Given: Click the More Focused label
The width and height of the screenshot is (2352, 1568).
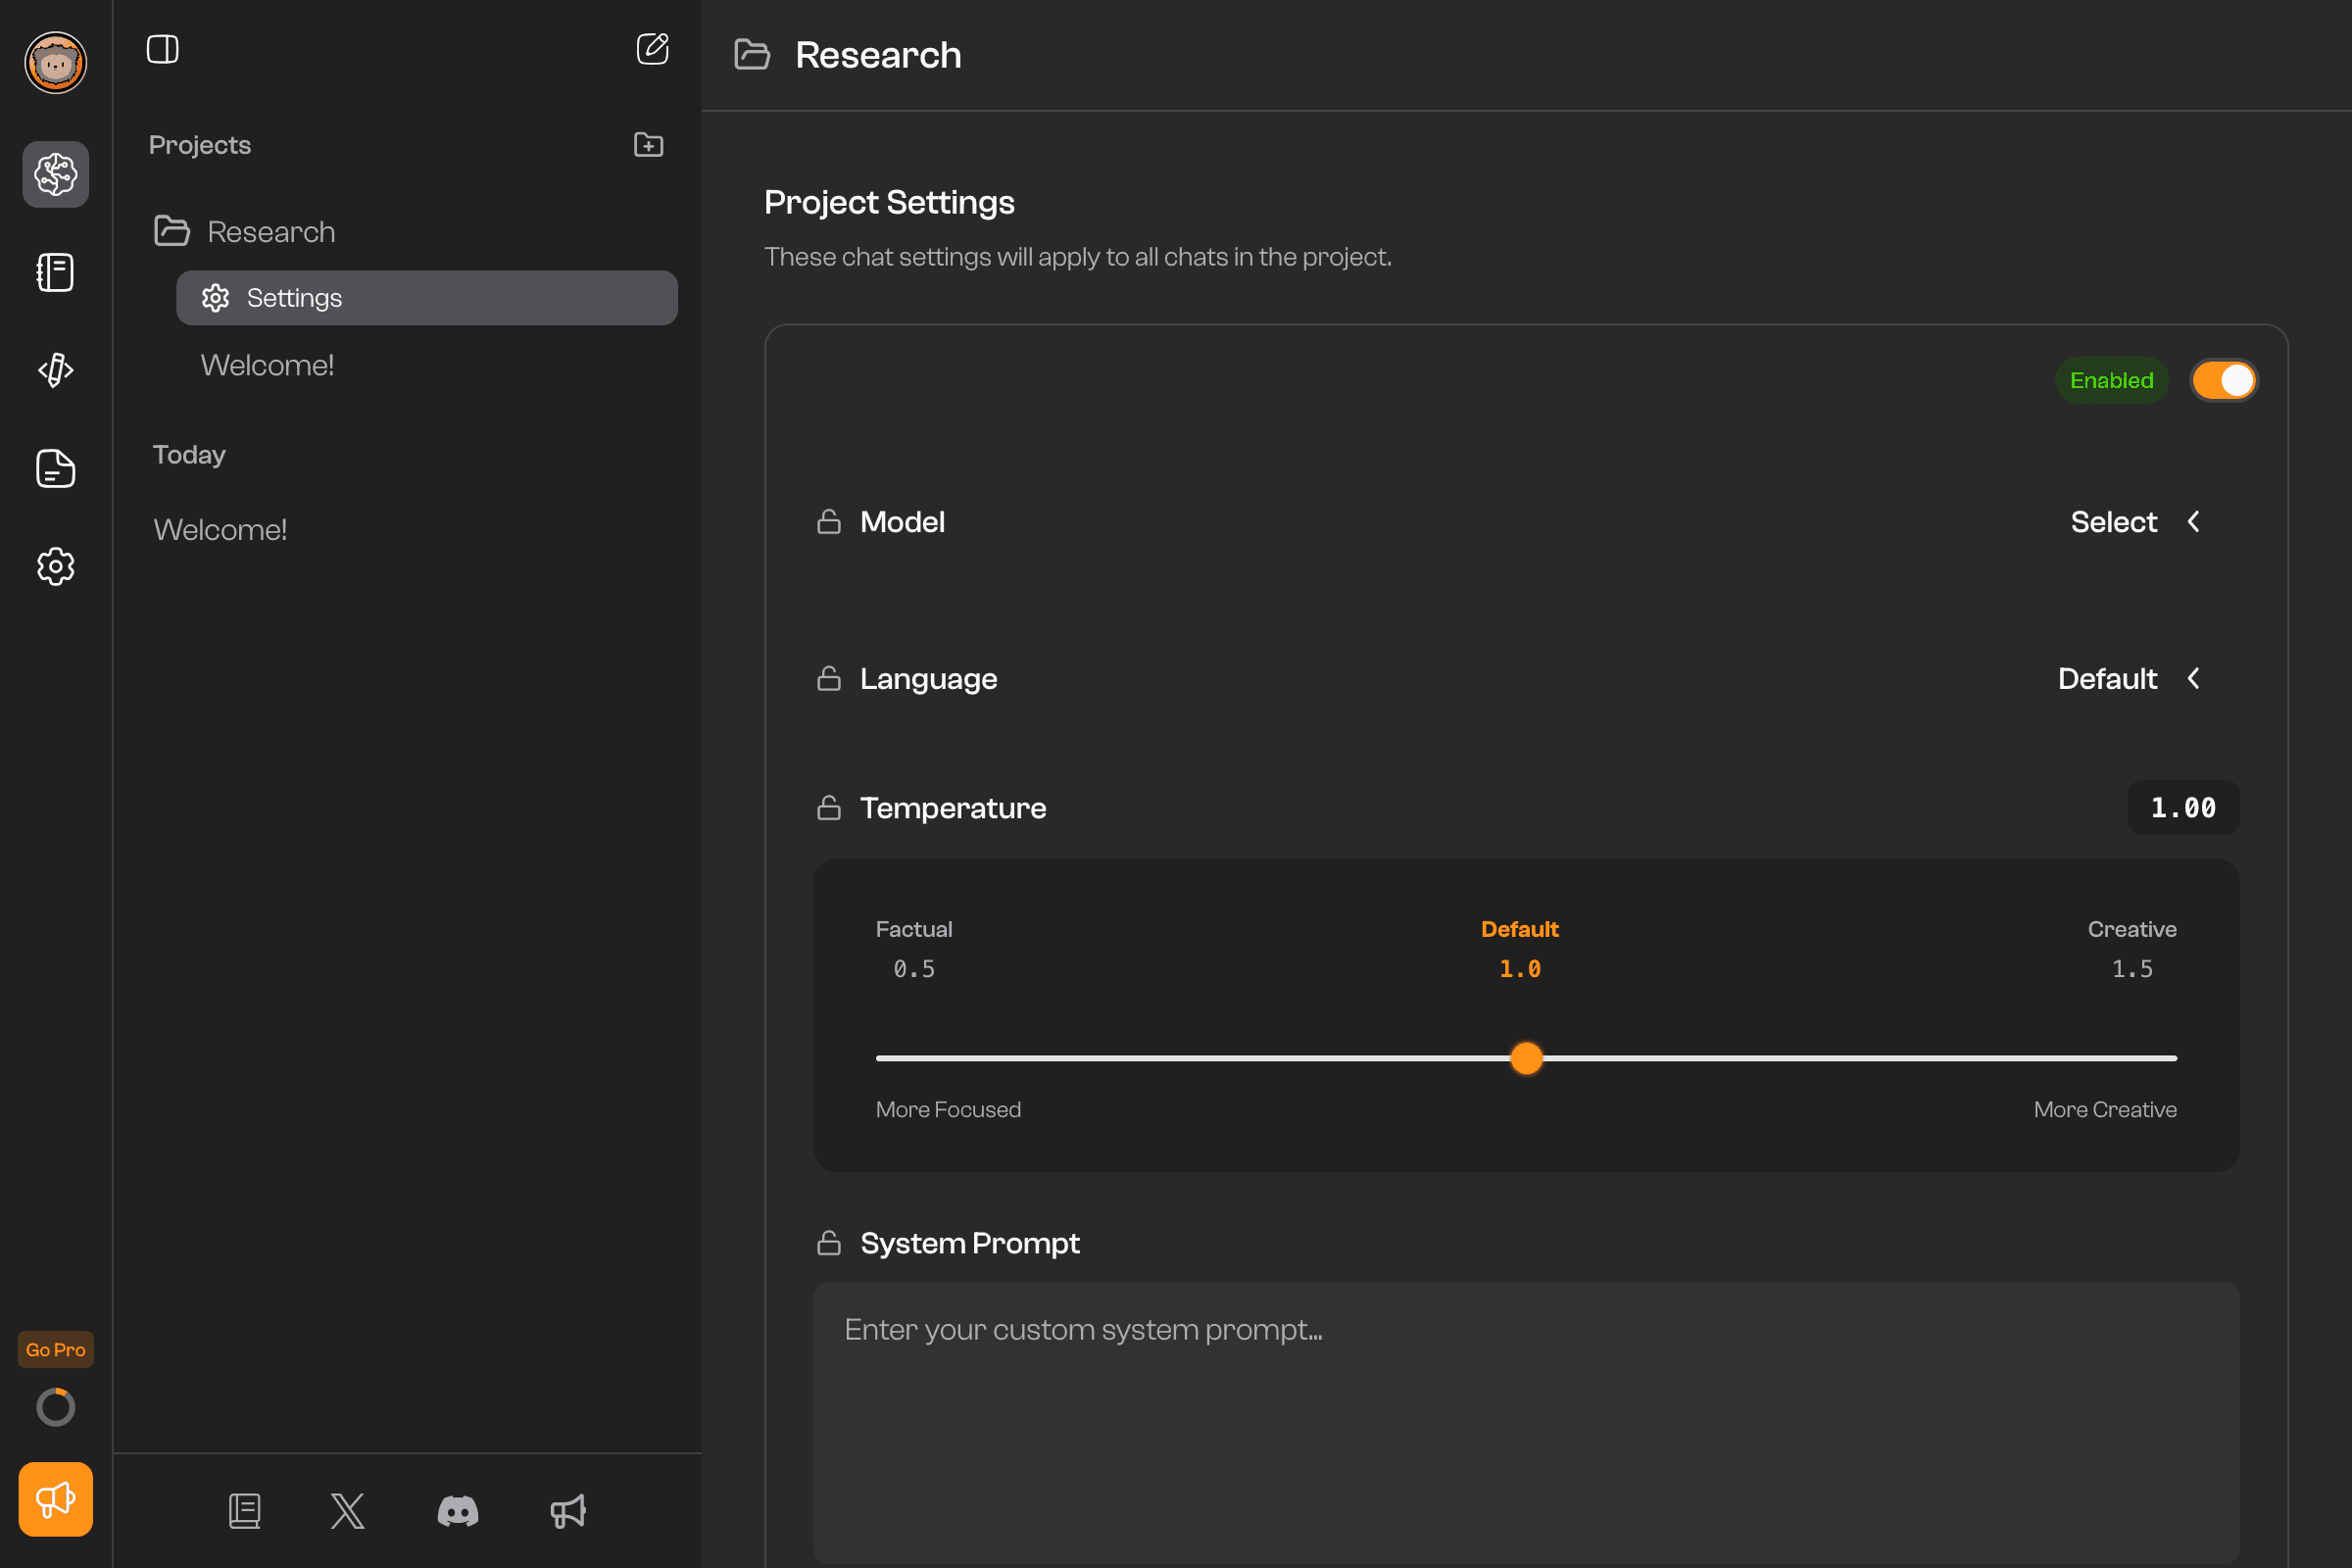Looking at the screenshot, I should (x=948, y=1109).
